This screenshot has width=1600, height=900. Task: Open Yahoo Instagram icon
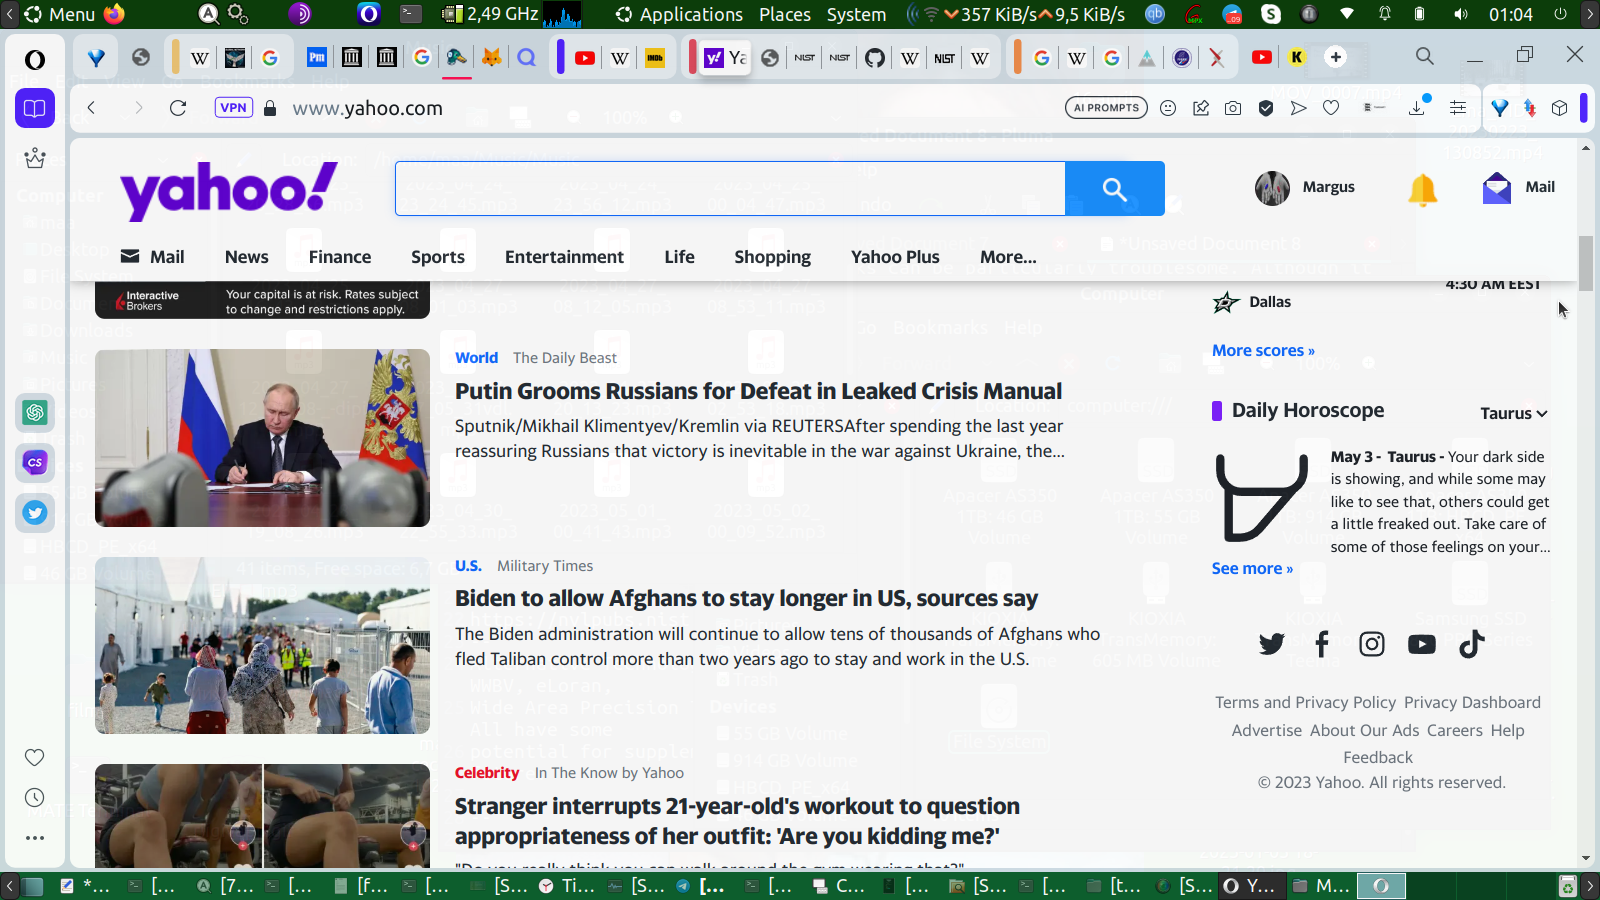pos(1372,644)
